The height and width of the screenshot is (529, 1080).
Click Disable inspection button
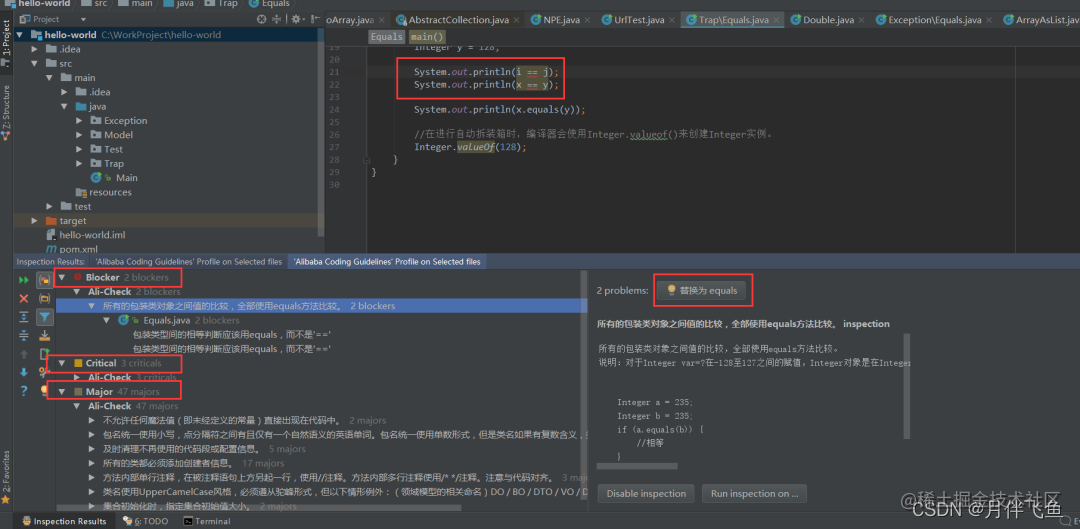tap(646, 493)
